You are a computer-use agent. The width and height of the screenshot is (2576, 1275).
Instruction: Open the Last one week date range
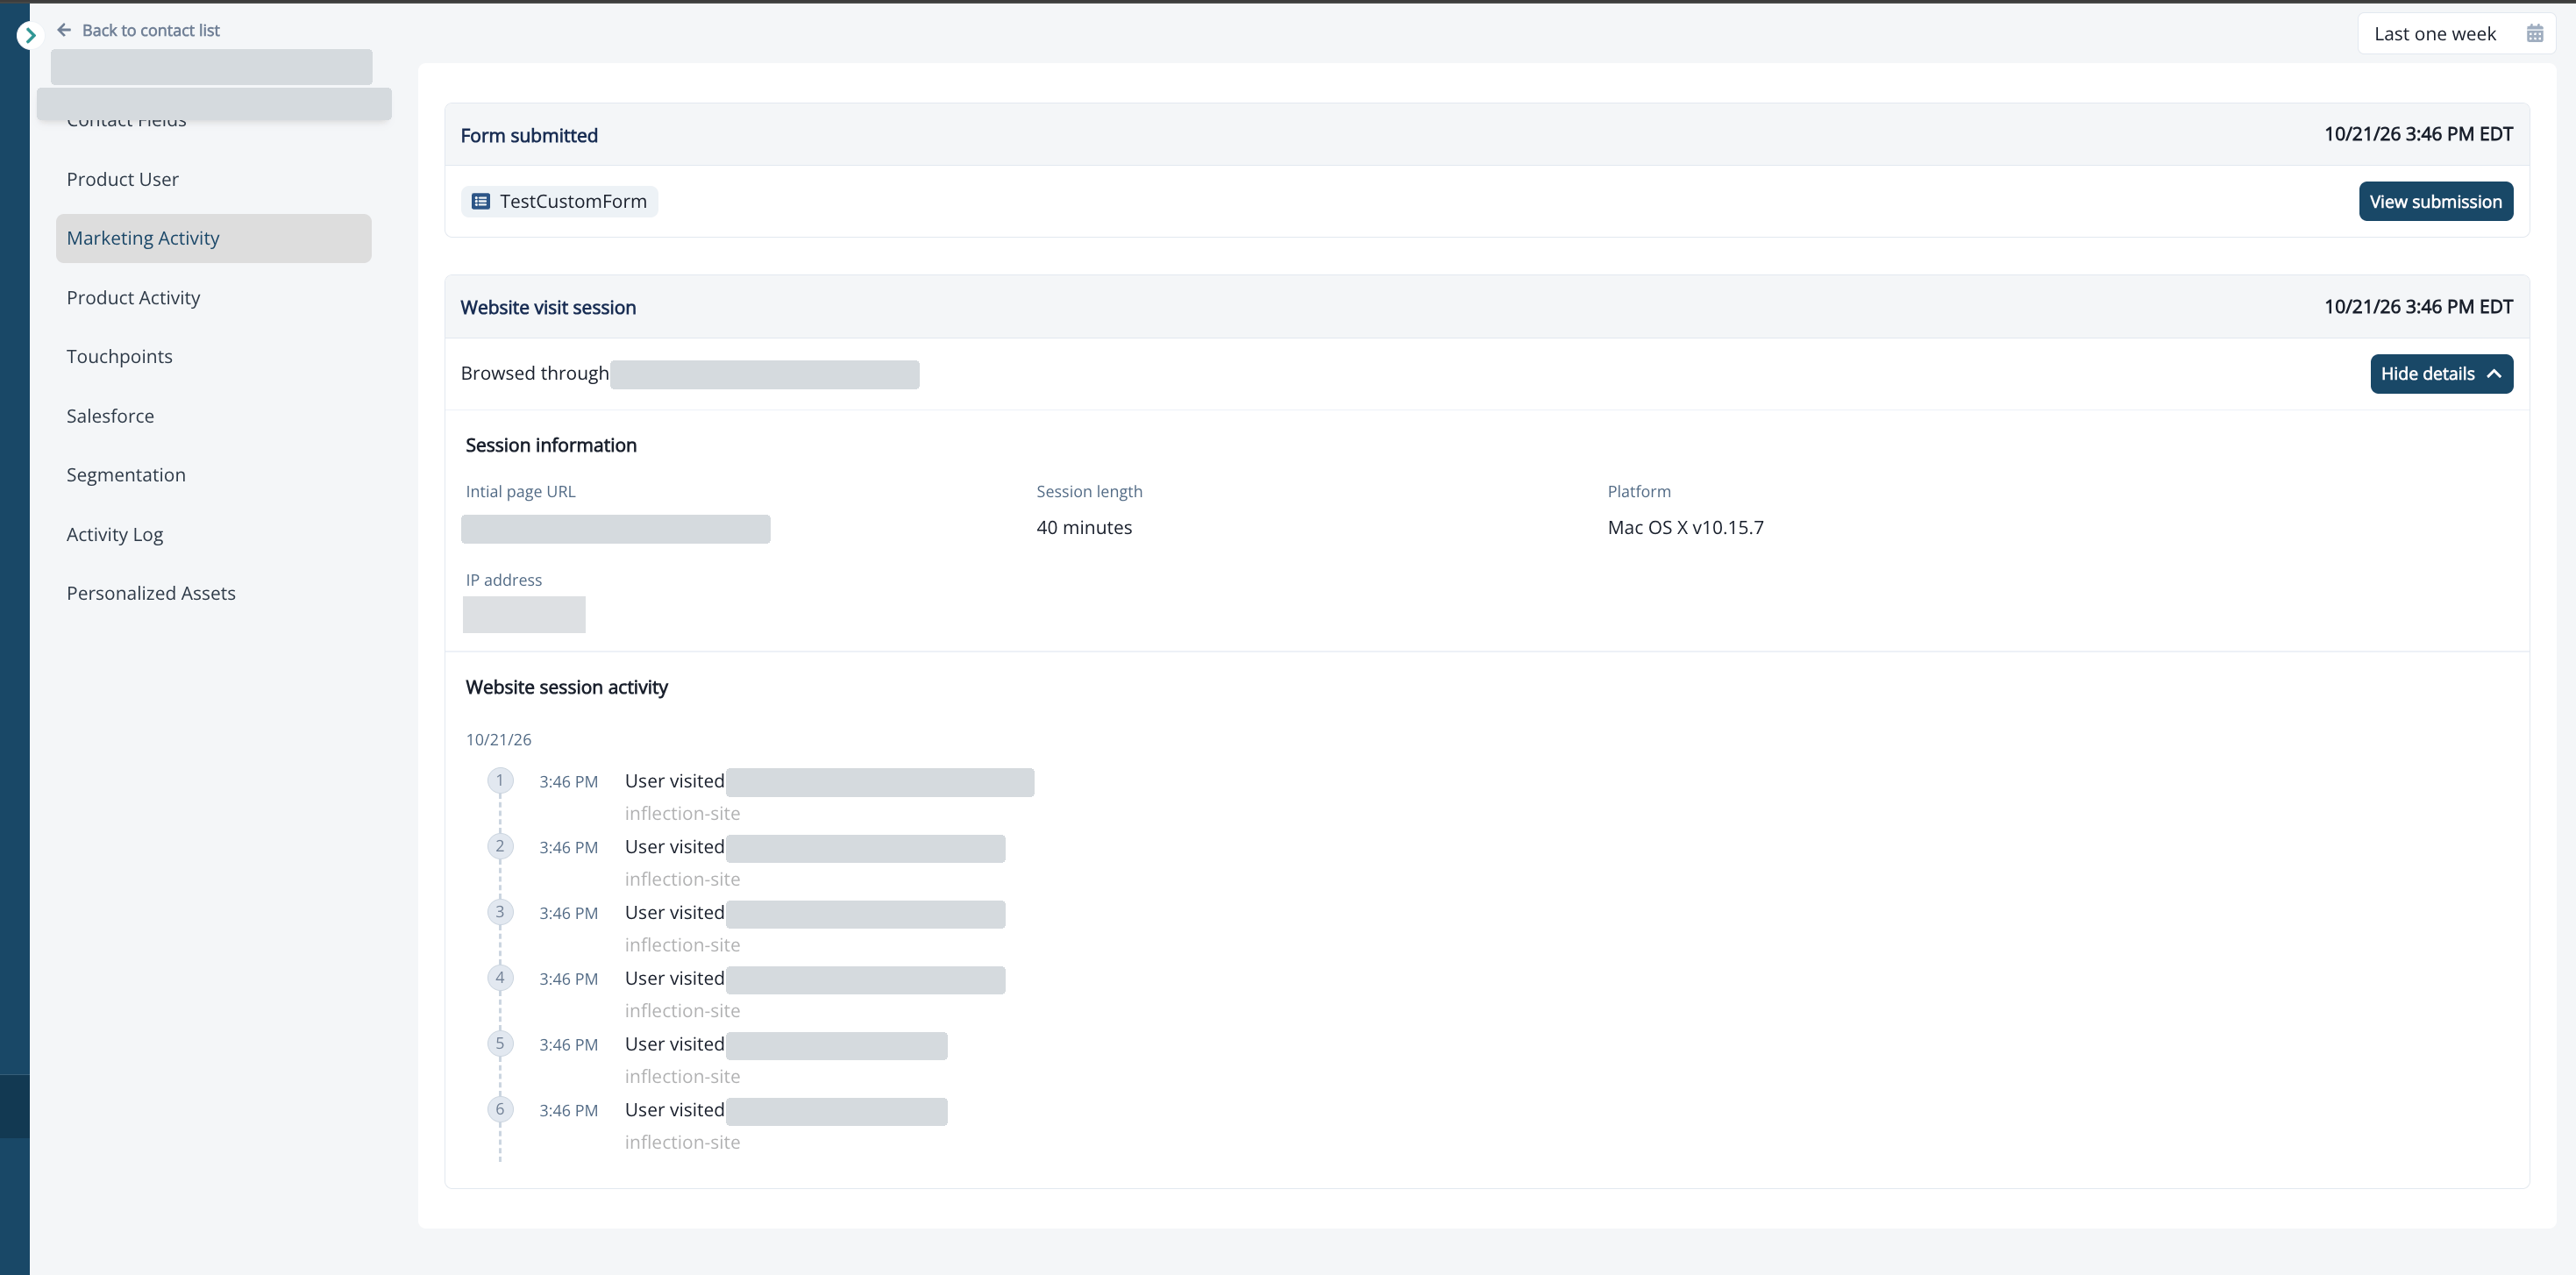[2456, 34]
